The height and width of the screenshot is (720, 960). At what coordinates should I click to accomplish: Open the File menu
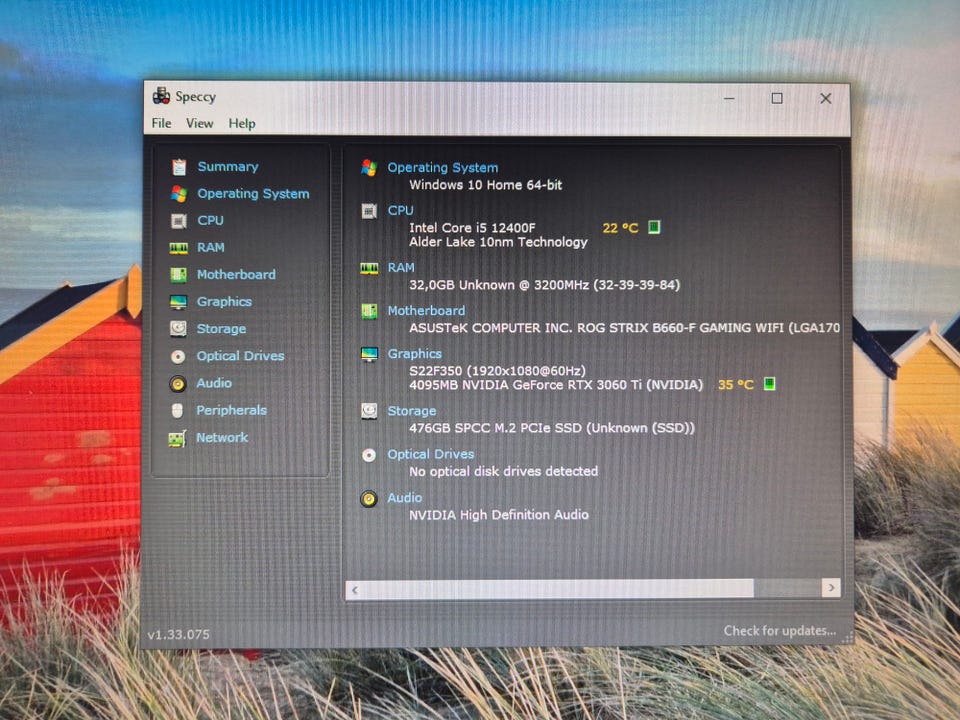(x=162, y=123)
